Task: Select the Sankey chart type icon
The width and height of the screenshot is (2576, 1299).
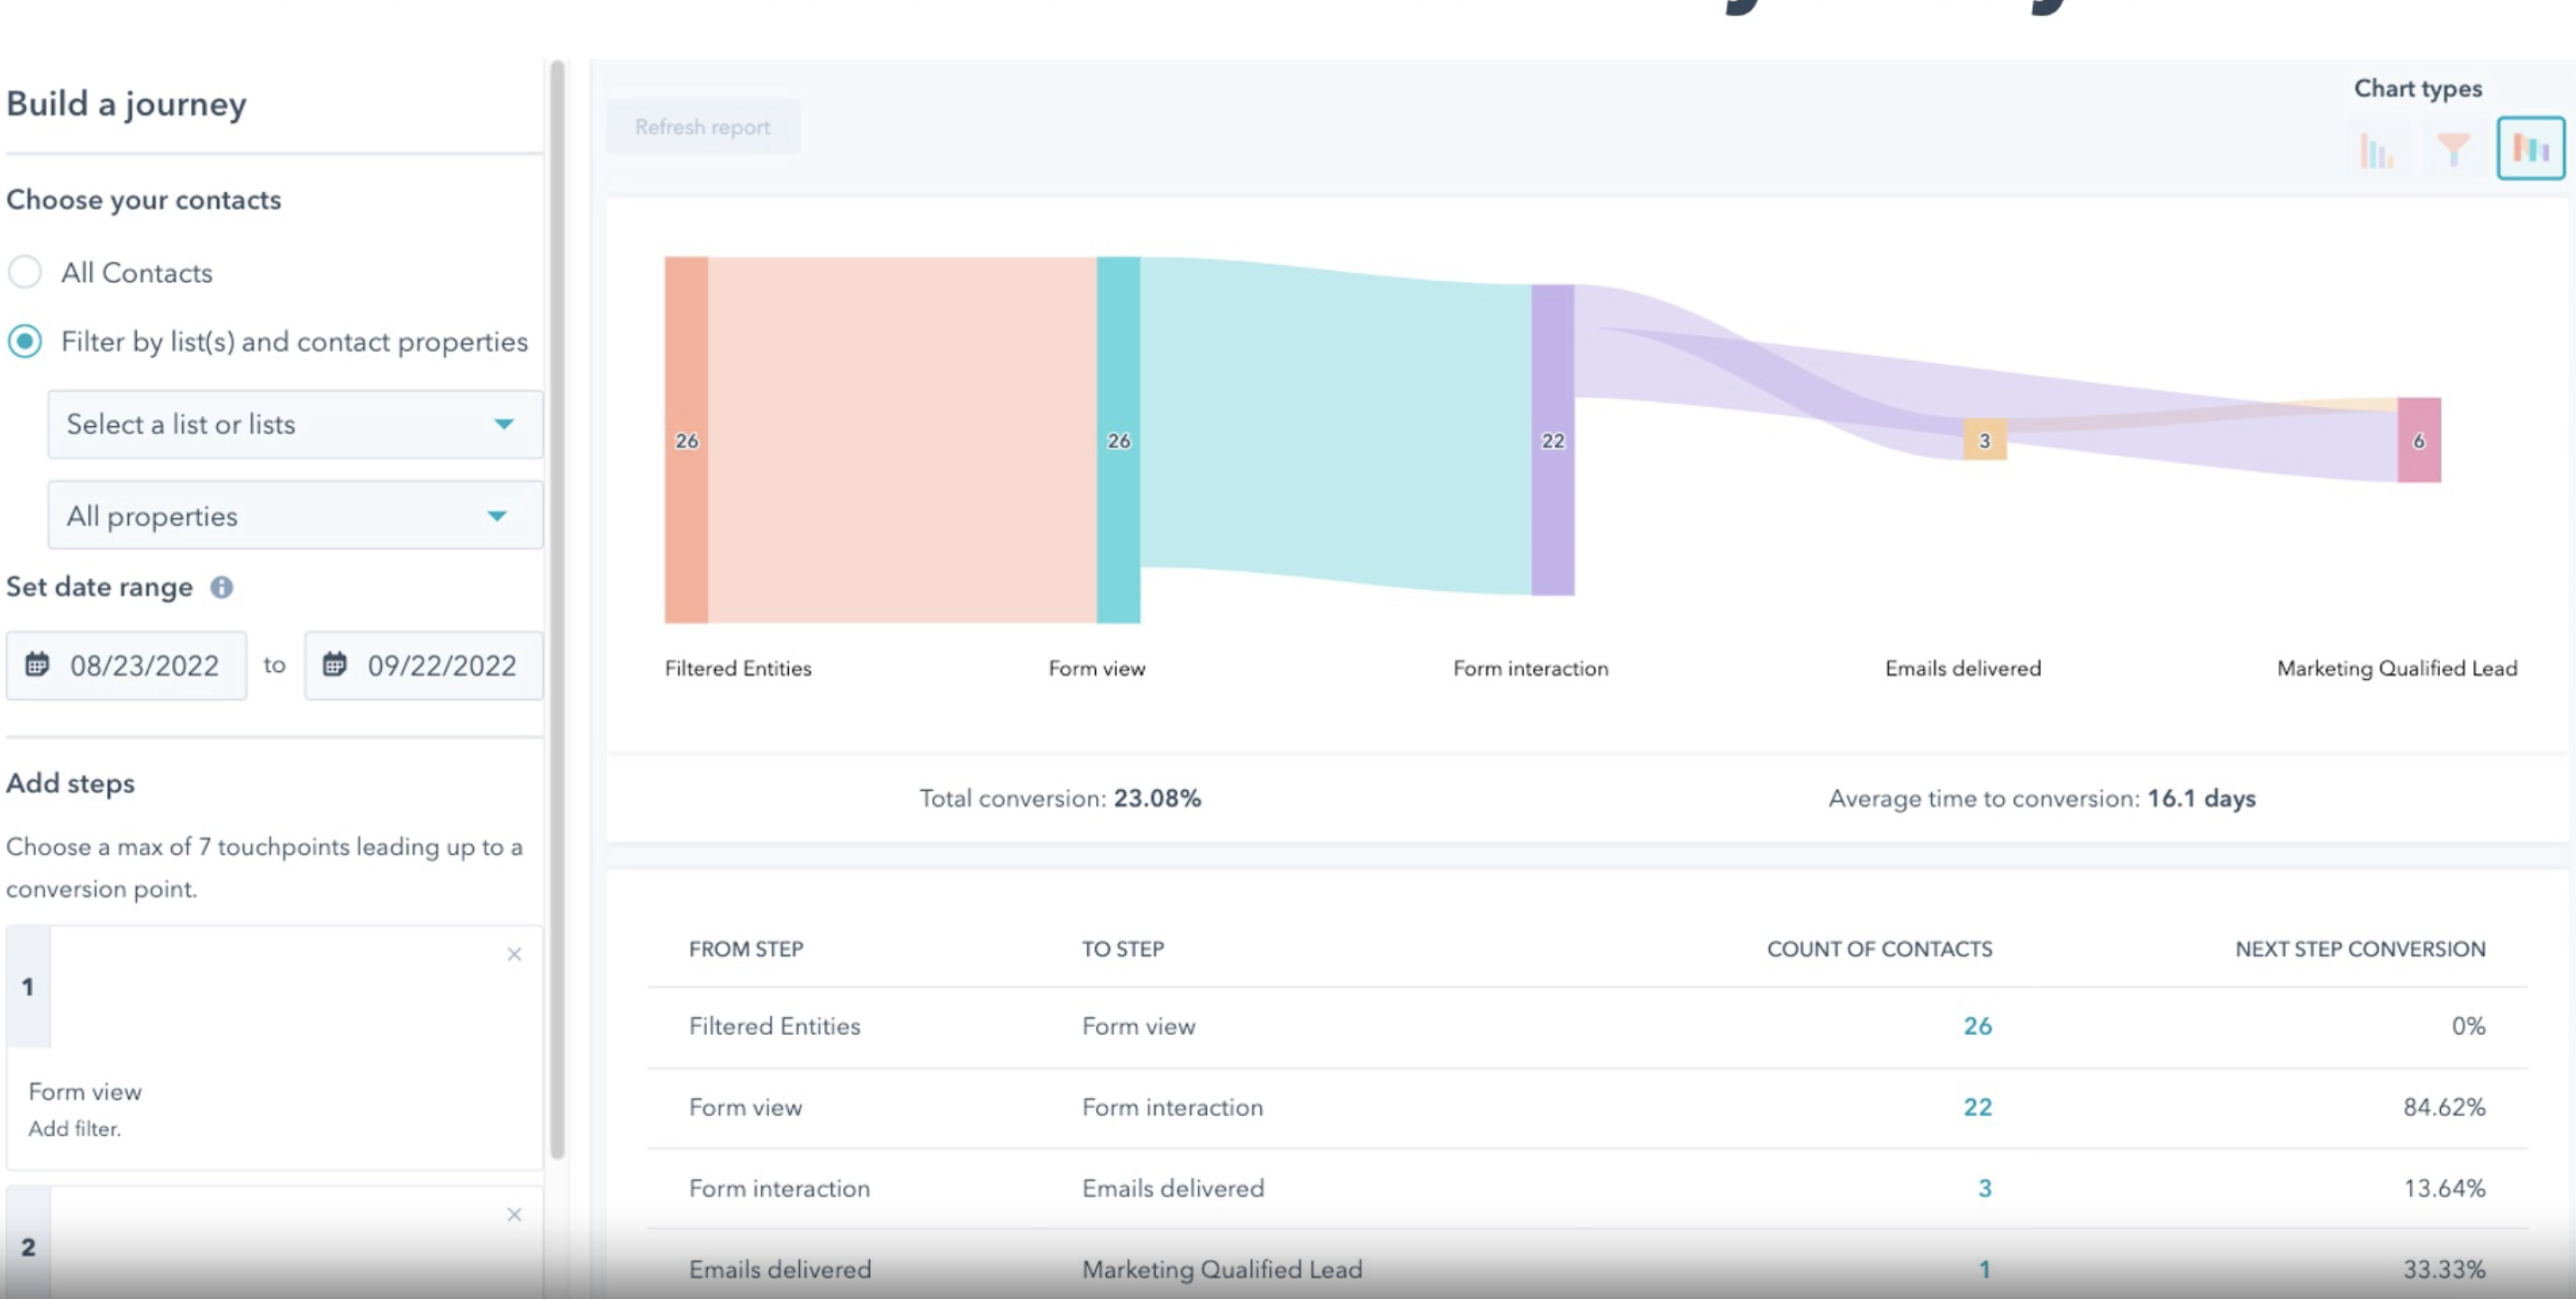Action: point(2530,149)
